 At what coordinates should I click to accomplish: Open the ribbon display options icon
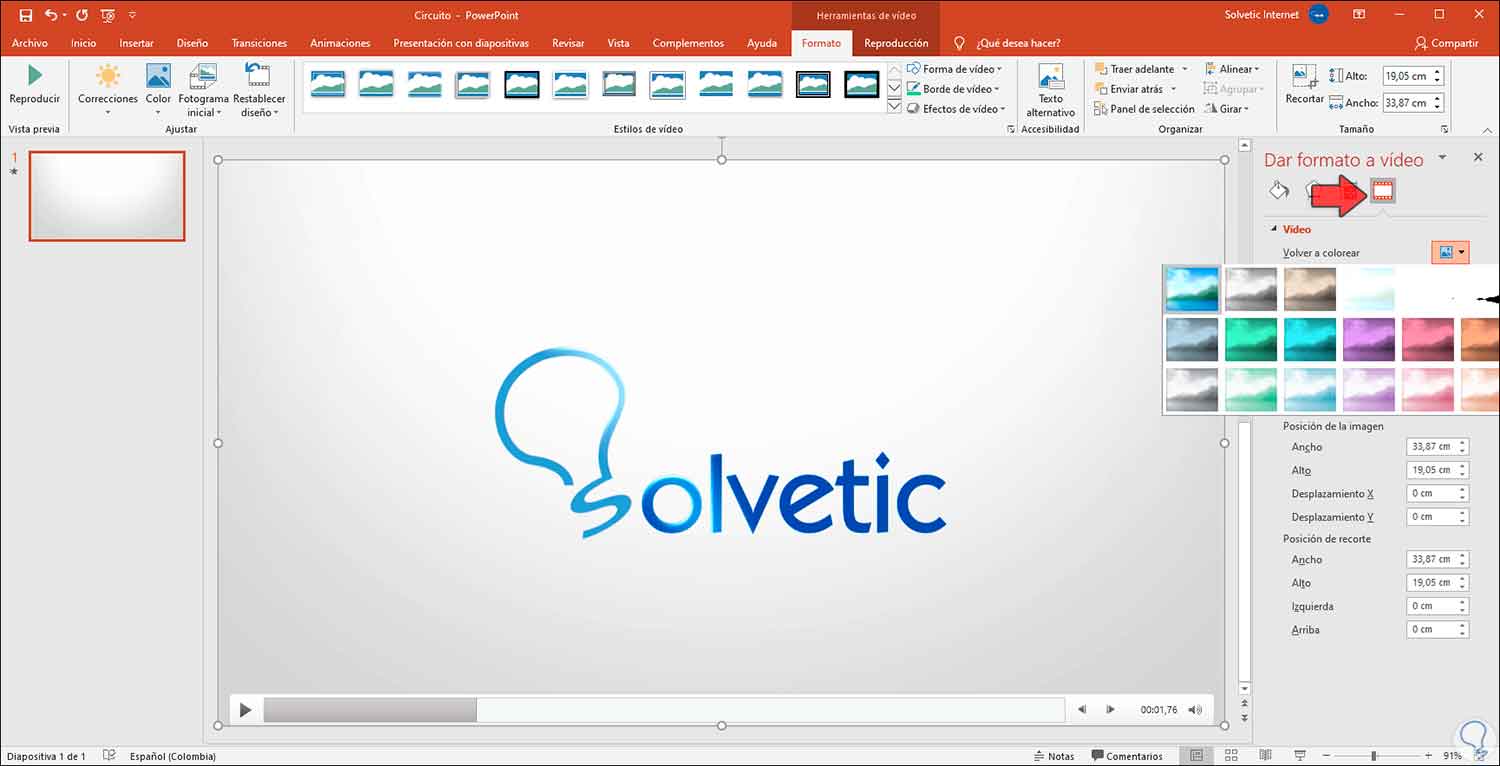tap(1359, 15)
